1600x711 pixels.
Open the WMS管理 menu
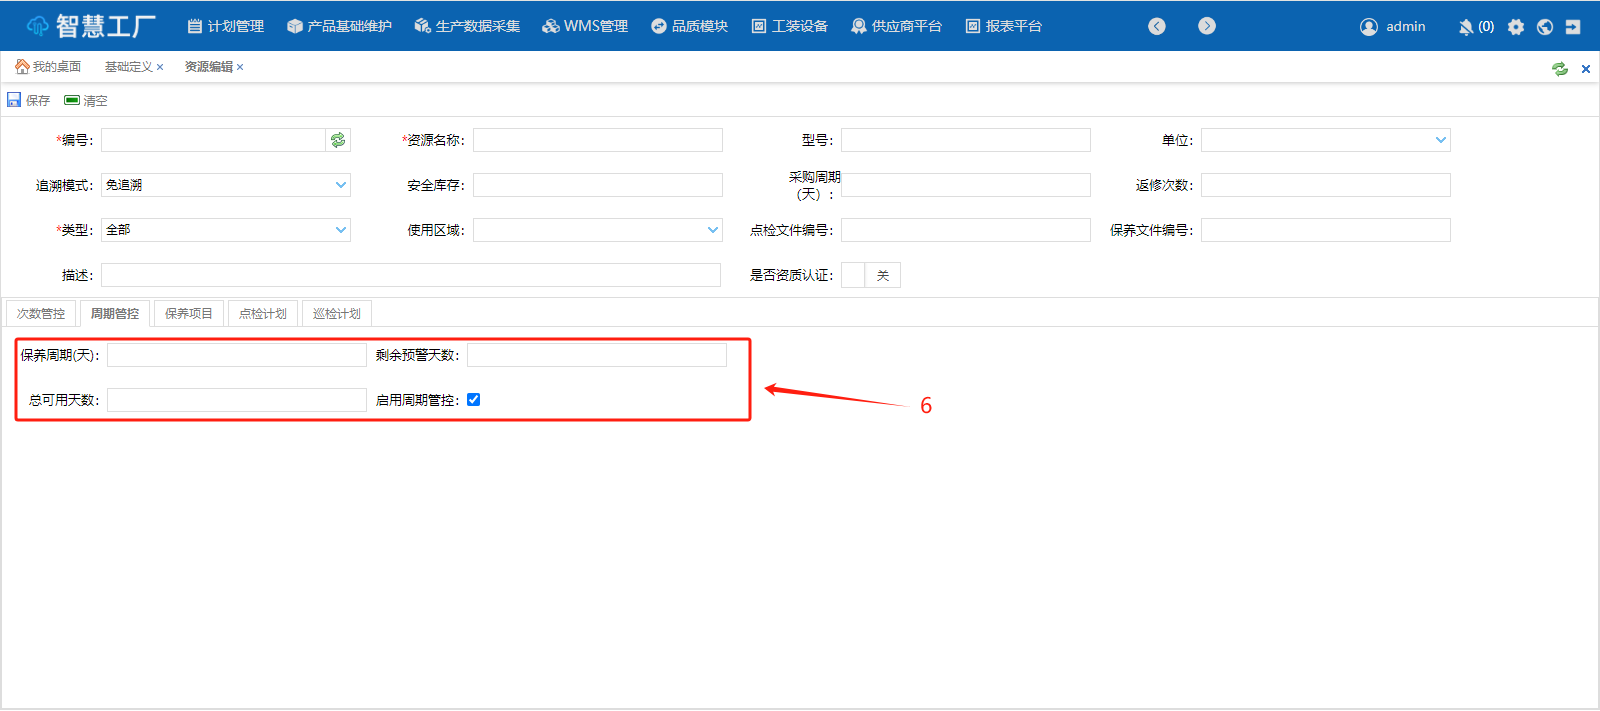[585, 27]
